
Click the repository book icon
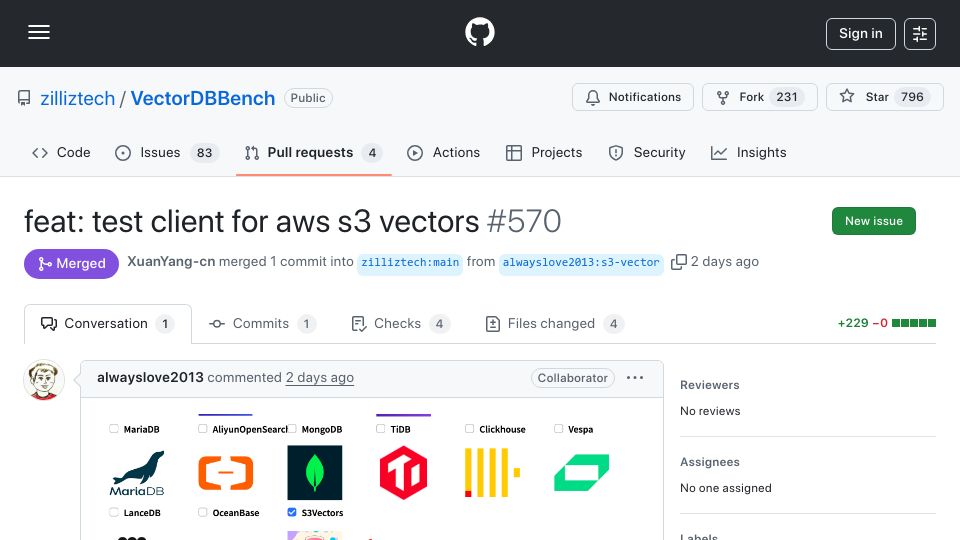click(x=24, y=98)
